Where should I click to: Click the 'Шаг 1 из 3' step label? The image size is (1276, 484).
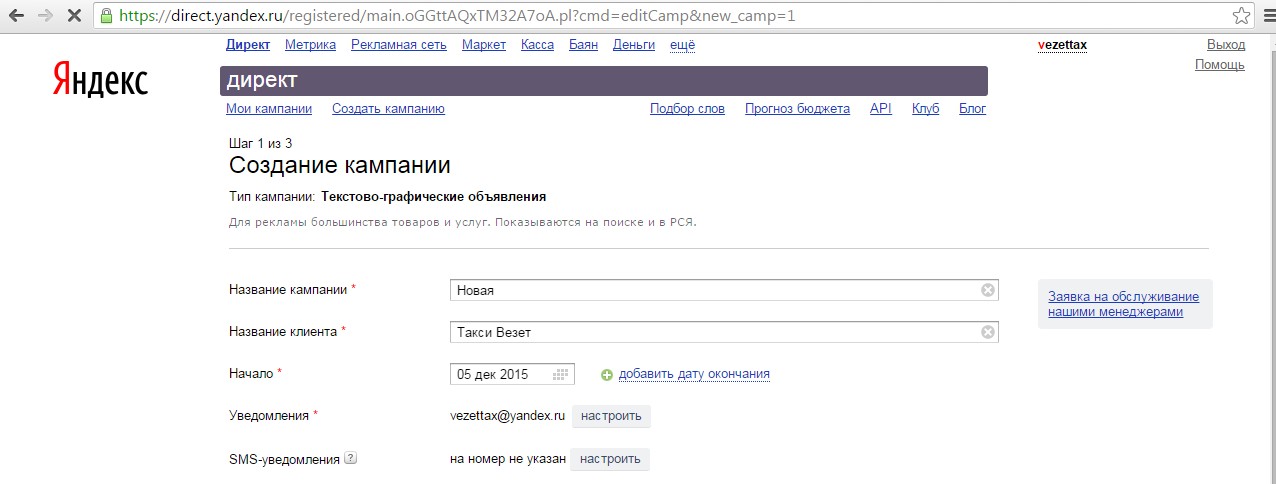pos(261,144)
